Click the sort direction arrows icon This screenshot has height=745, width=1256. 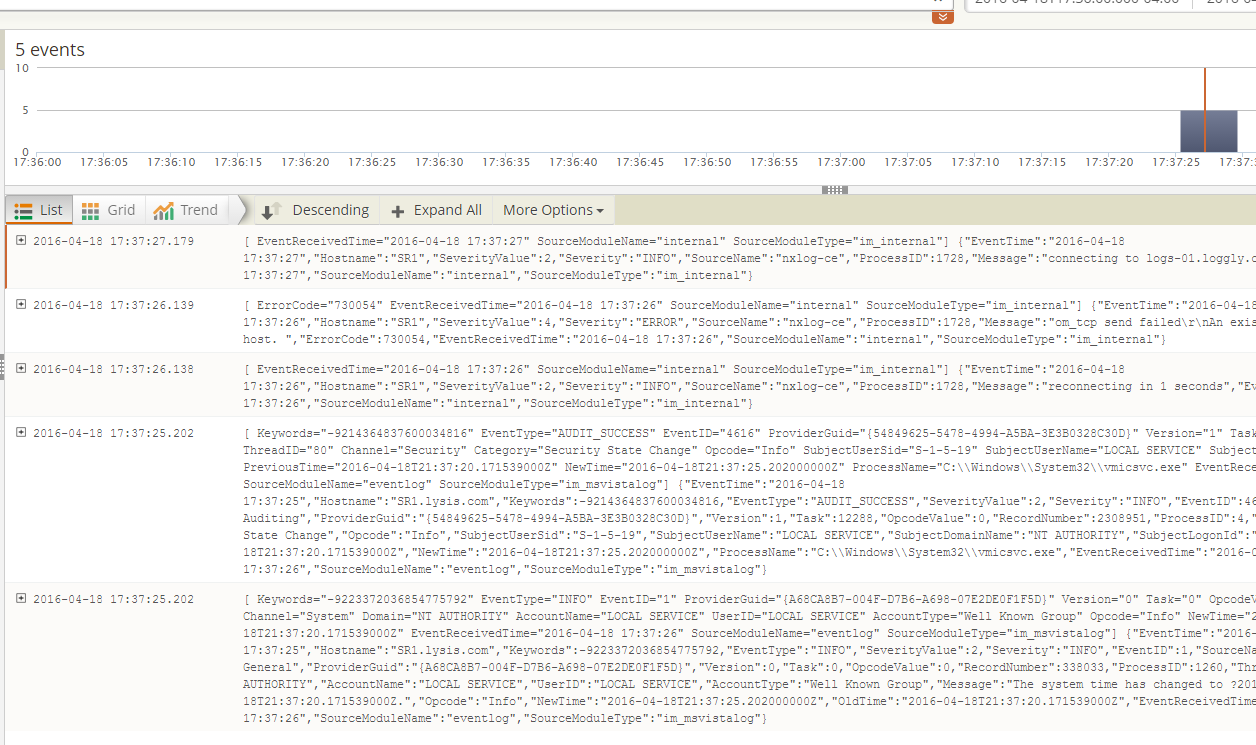point(271,211)
